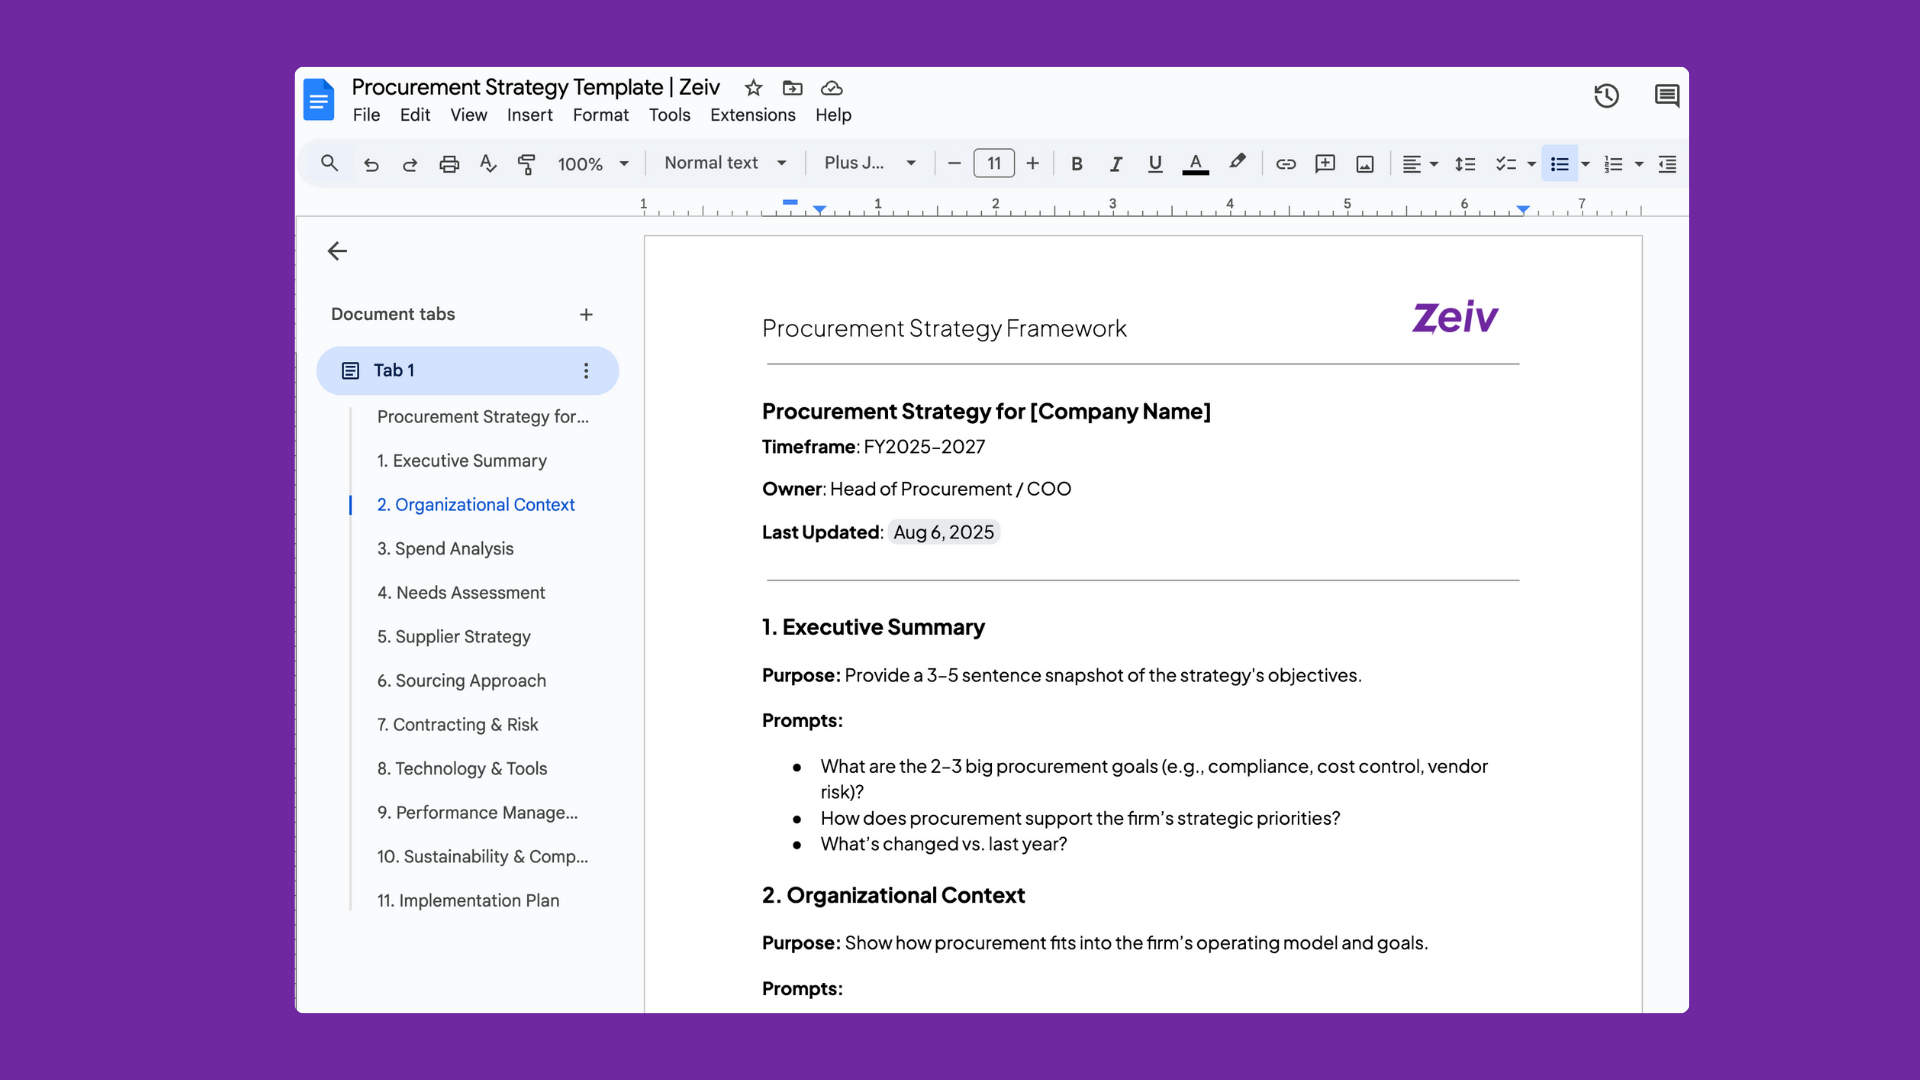Viewport: 1920px width, 1080px height.
Task: Insert an image from the toolbar
Action: pyautogui.click(x=1365, y=163)
